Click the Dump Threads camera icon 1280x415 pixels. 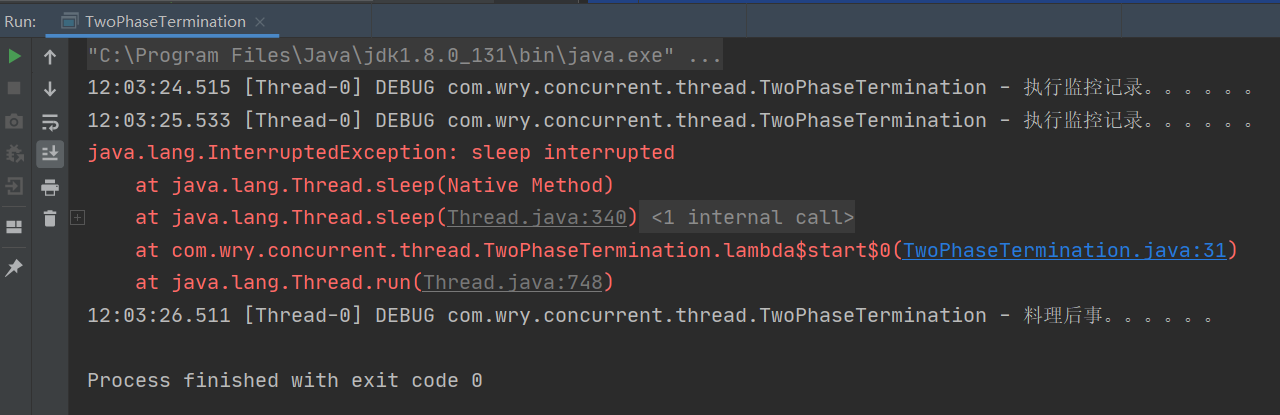[14, 122]
